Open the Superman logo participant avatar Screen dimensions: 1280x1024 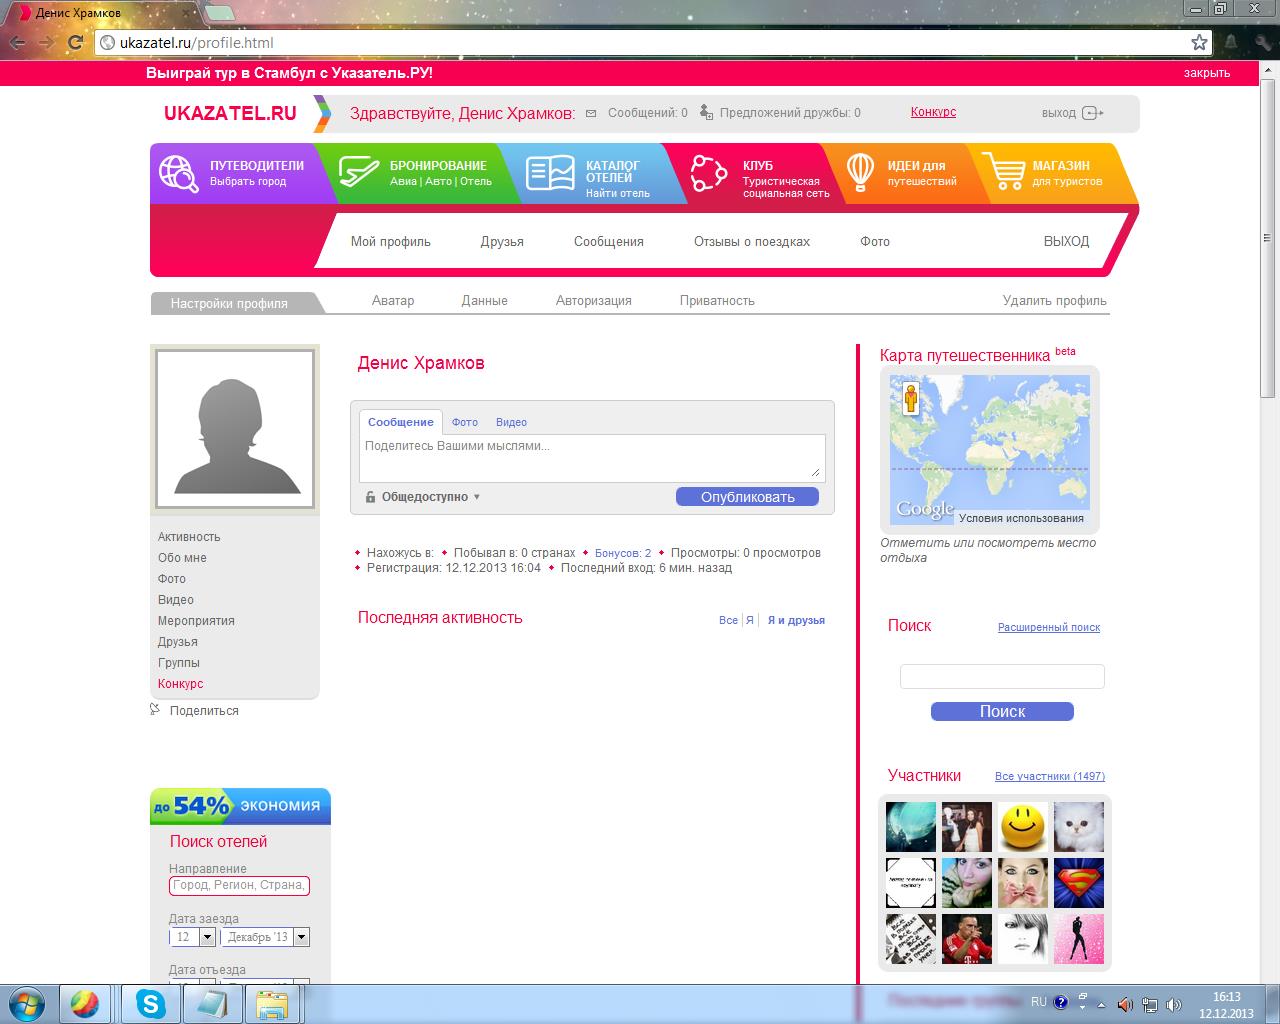1079,882
